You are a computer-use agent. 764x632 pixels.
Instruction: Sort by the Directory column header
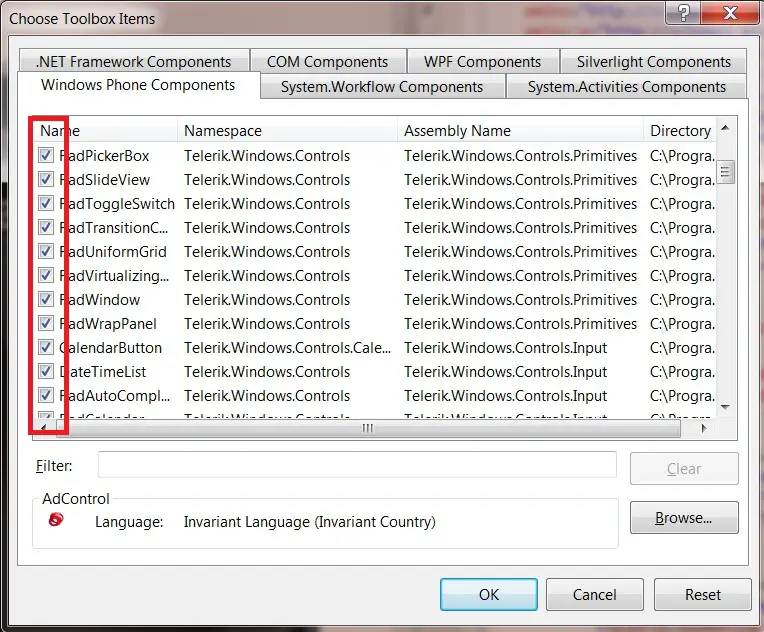680,131
